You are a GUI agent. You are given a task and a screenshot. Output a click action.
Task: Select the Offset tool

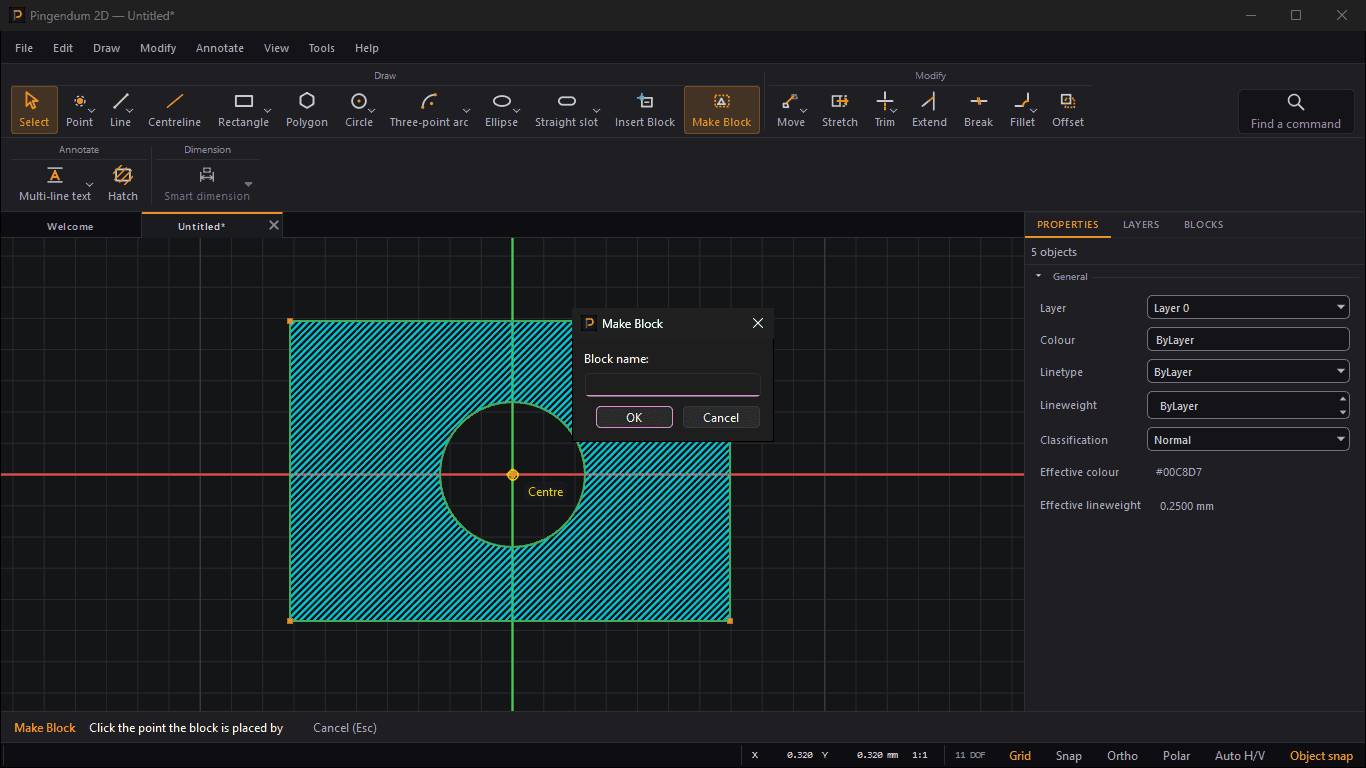click(1067, 110)
